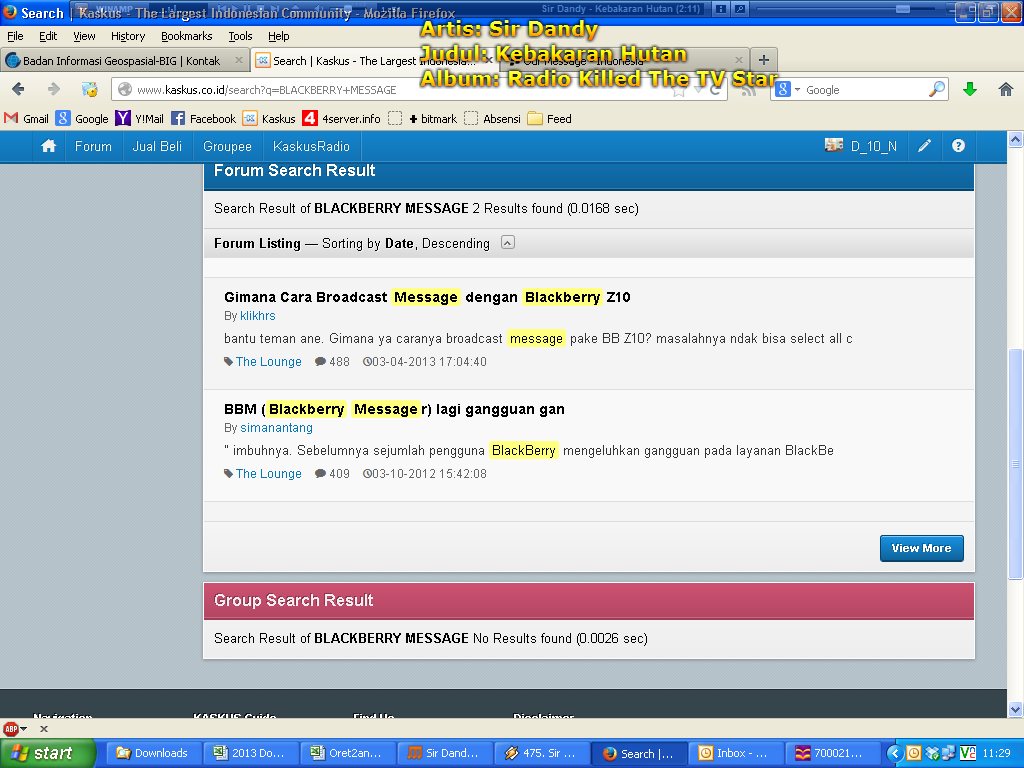Click the page scrollbar down arrow

coord(1015,710)
